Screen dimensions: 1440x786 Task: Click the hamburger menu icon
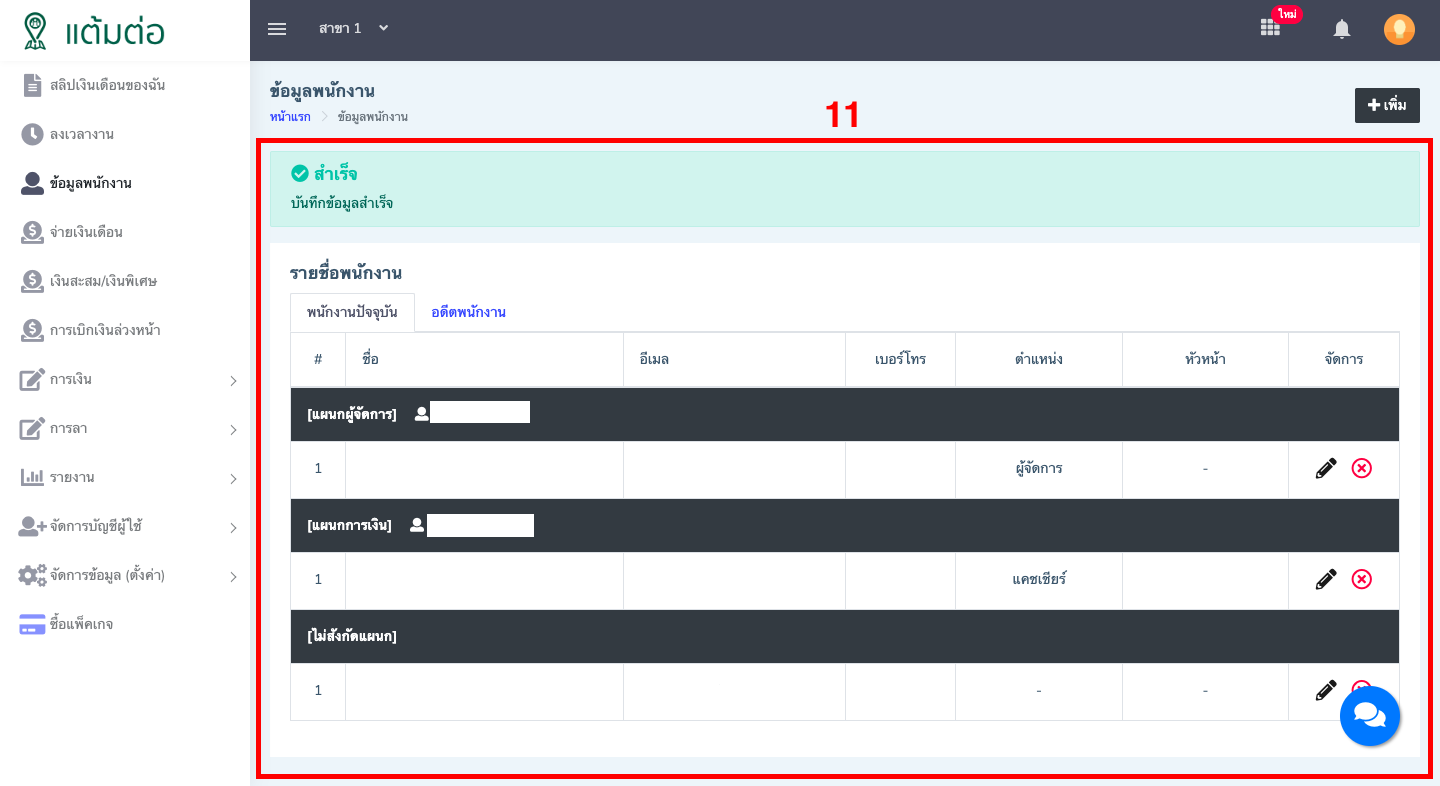point(277,29)
